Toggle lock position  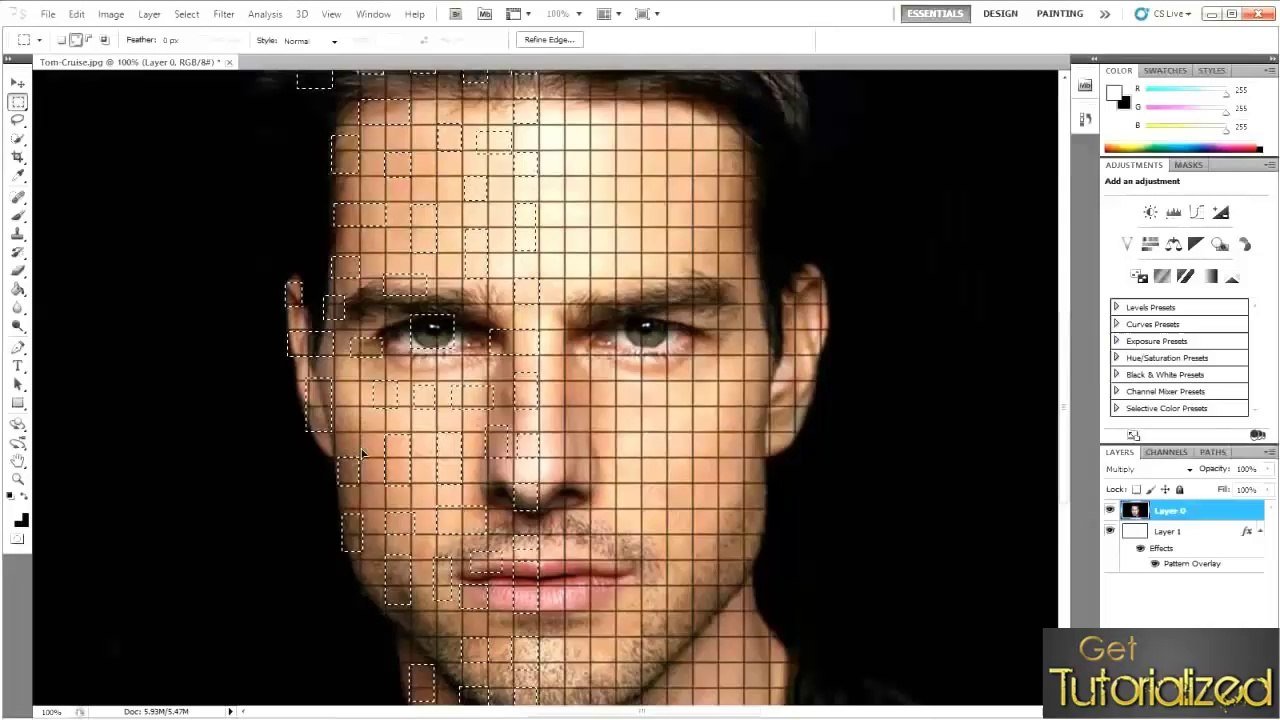pyautogui.click(x=1165, y=490)
